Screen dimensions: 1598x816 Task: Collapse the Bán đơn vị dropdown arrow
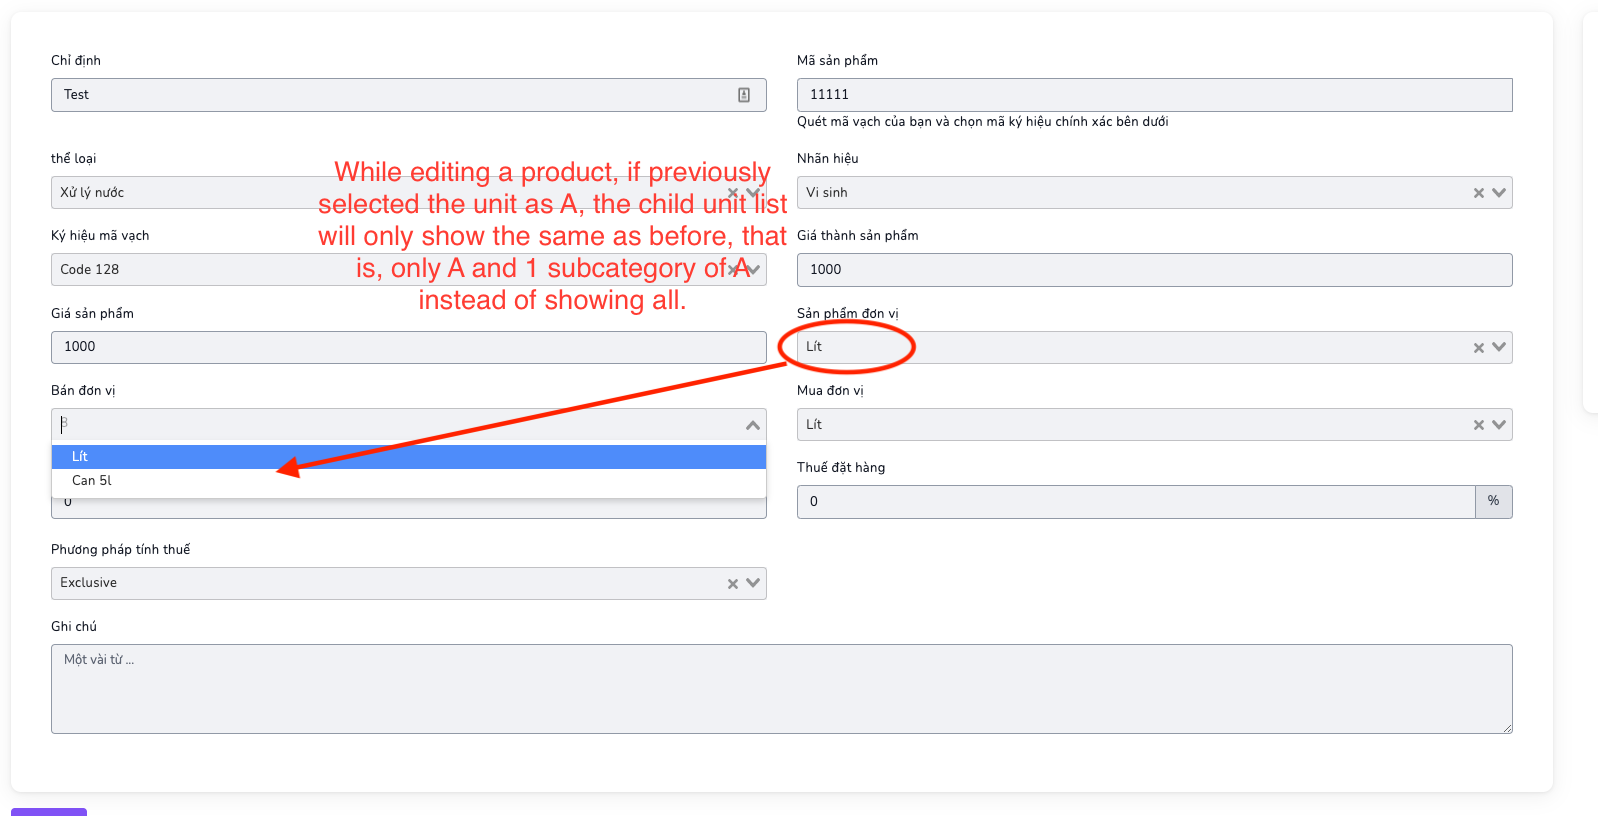[753, 425]
